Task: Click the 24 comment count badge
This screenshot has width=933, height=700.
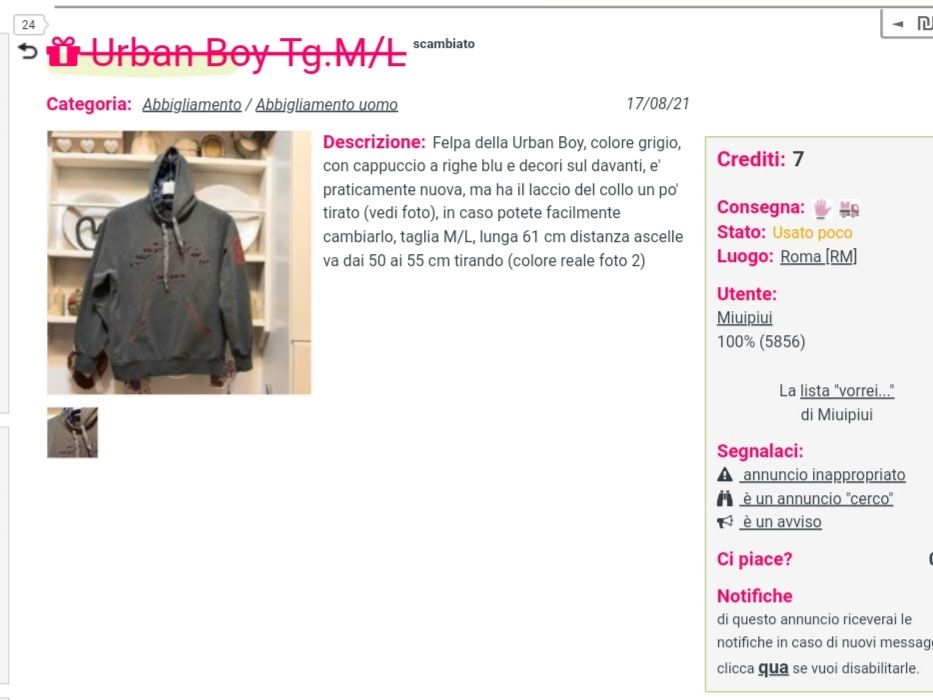Action: pyautogui.click(x=29, y=25)
